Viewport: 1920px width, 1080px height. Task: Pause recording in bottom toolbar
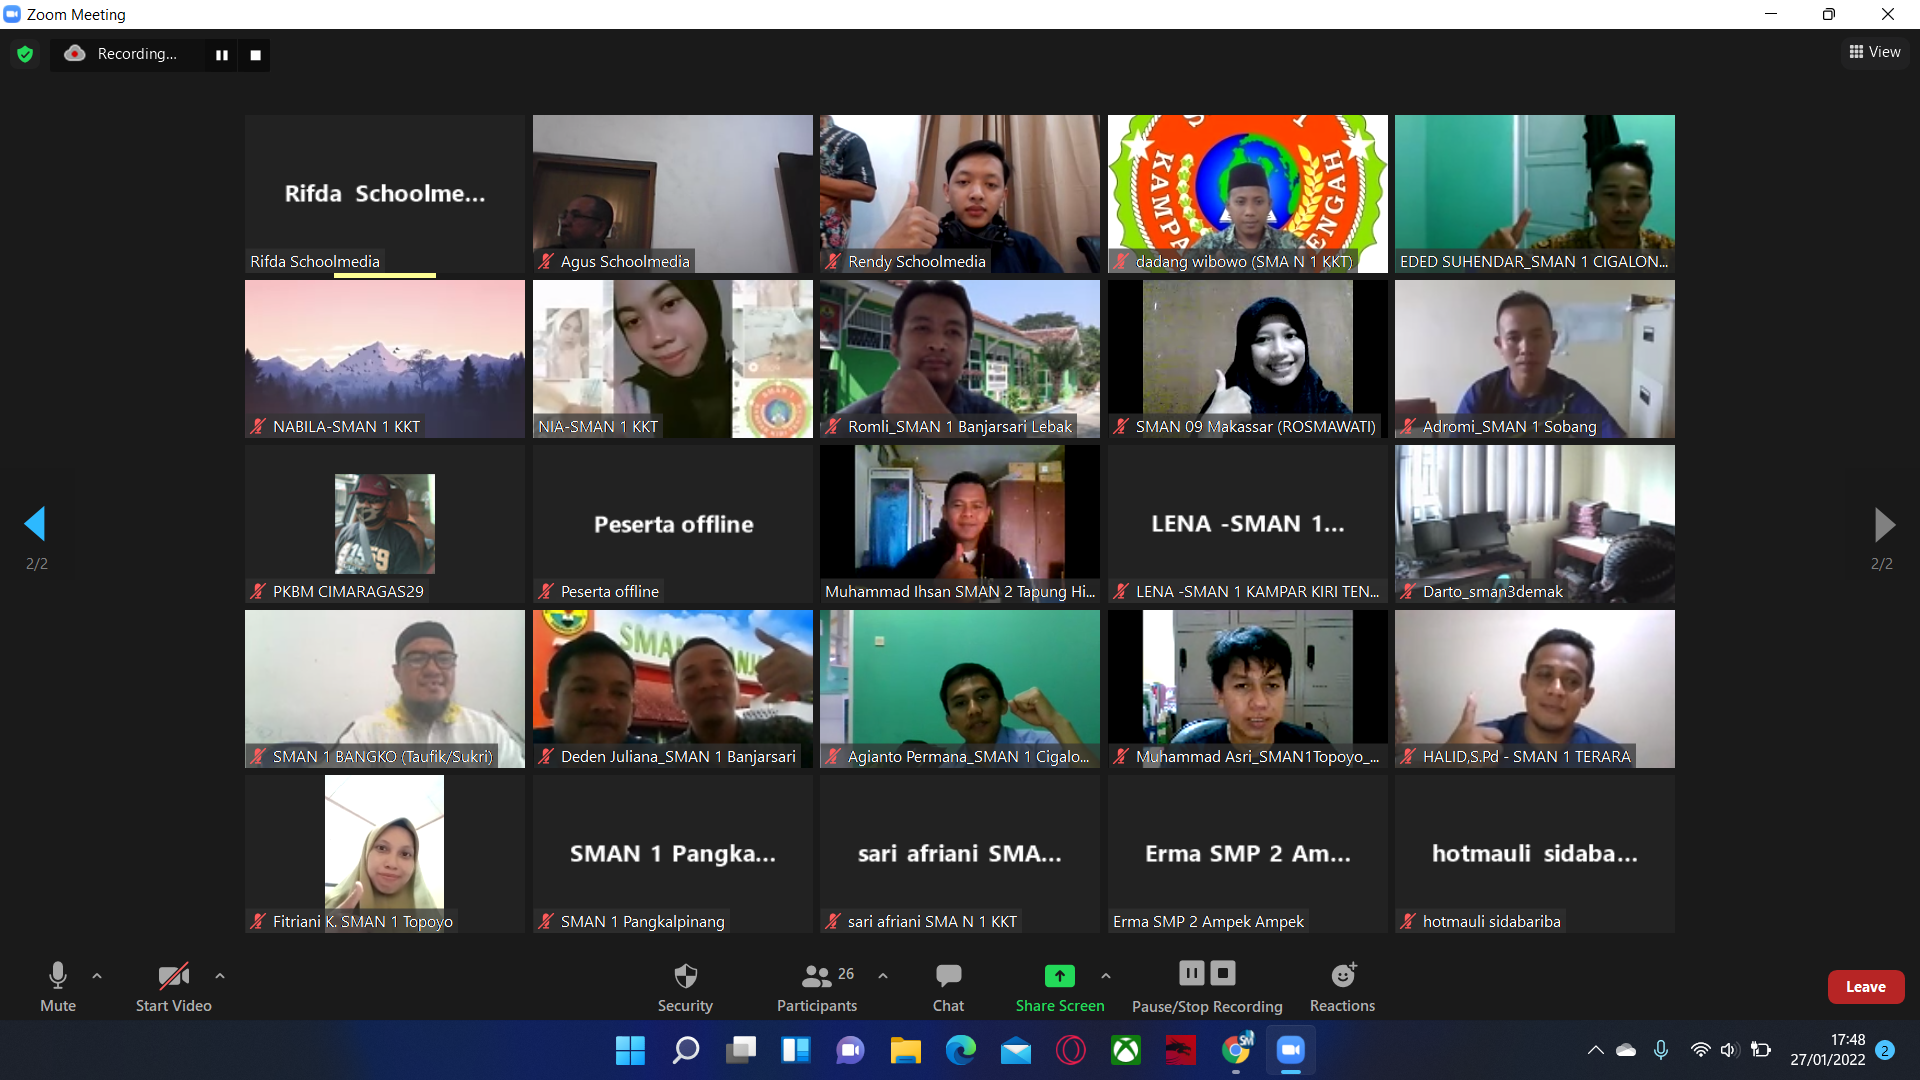click(x=1192, y=973)
